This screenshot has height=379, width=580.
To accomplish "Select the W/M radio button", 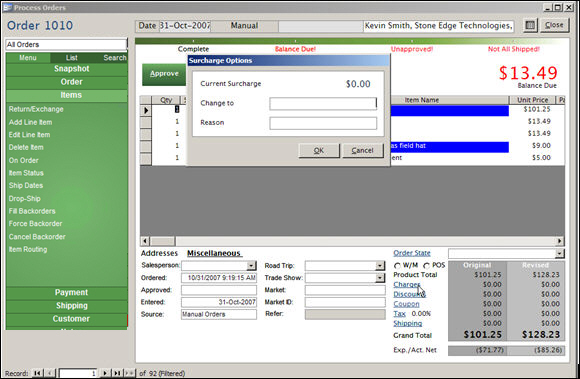I will pos(397,265).
